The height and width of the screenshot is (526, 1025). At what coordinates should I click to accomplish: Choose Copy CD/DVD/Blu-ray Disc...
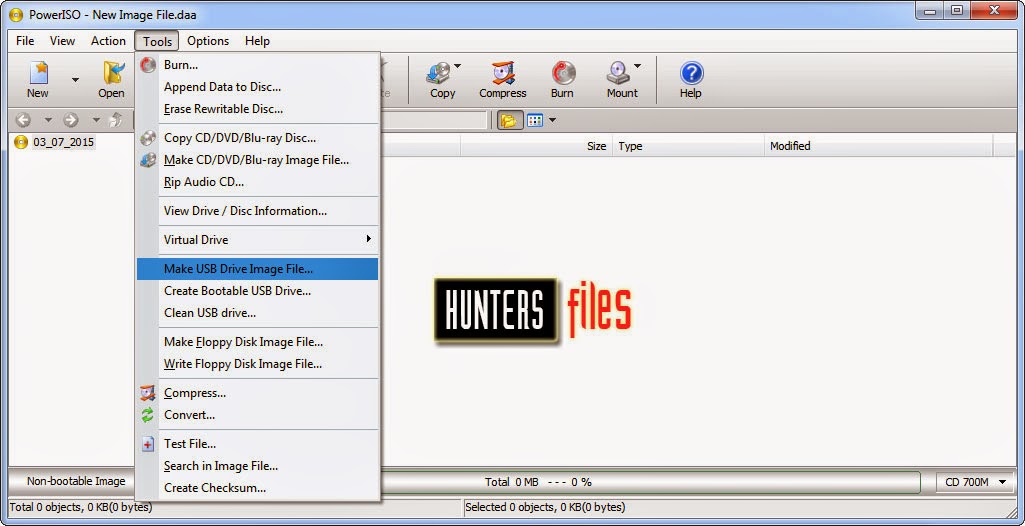(258, 138)
